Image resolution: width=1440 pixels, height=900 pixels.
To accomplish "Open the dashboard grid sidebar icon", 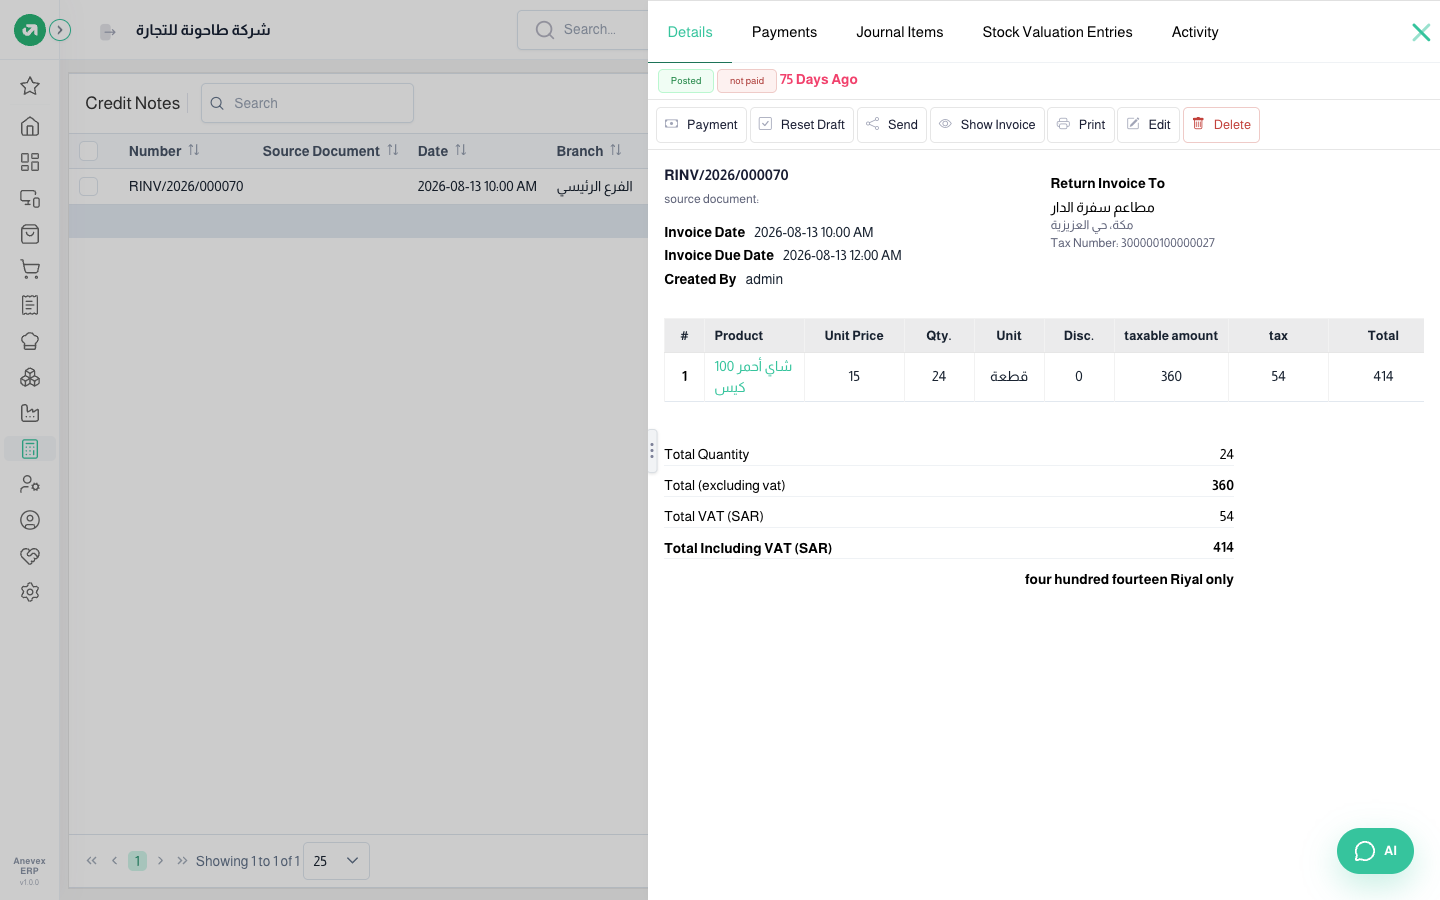I will 30,162.
